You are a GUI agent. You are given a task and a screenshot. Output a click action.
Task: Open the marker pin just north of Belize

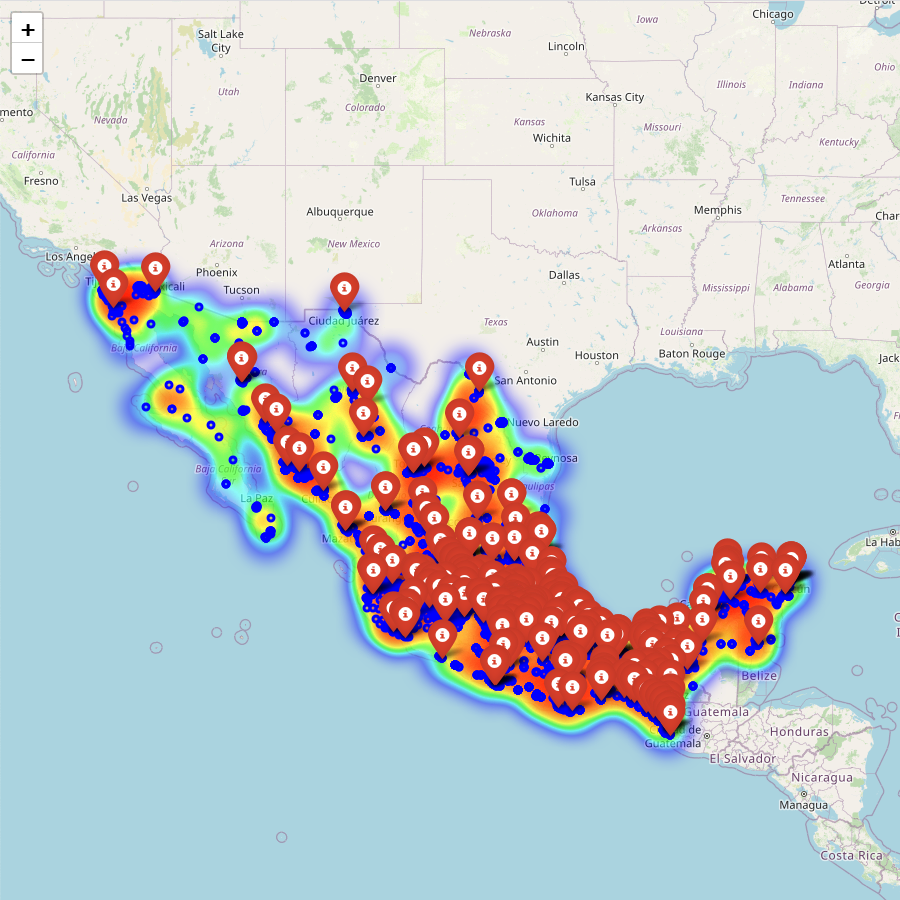click(758, 621)
